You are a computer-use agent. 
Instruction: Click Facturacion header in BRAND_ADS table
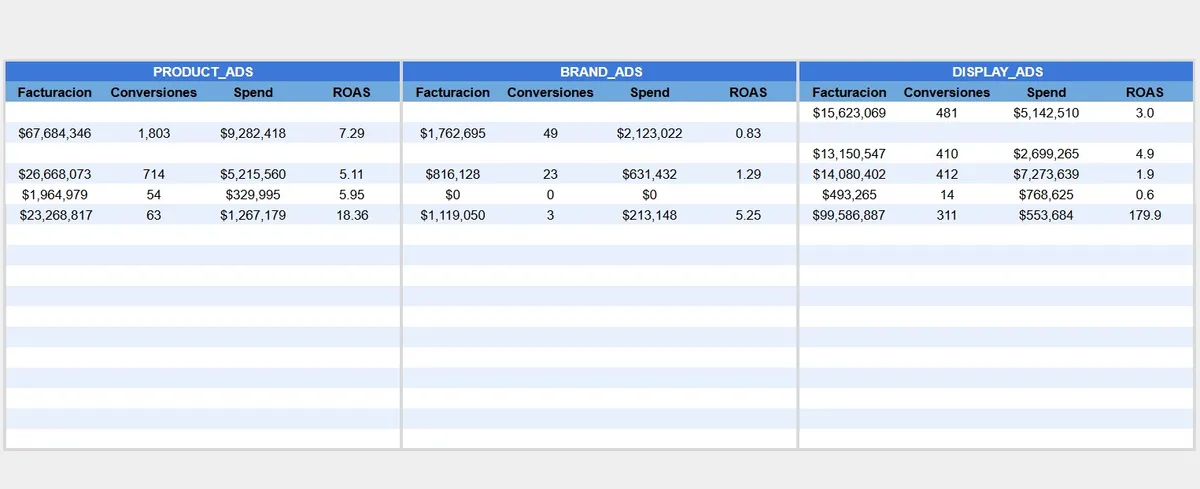(453, 92)
